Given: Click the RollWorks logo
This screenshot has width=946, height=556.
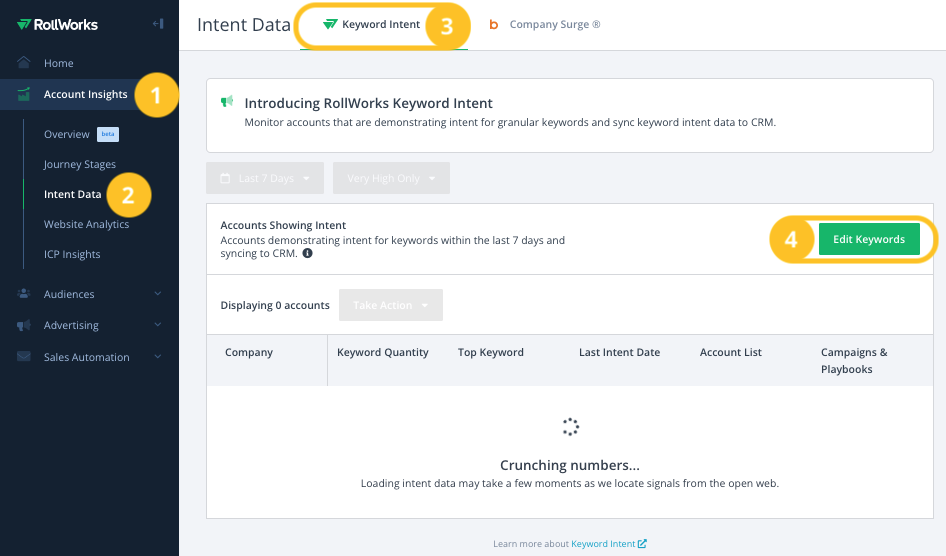Looking at the screenshot, I should click(57, 25).
